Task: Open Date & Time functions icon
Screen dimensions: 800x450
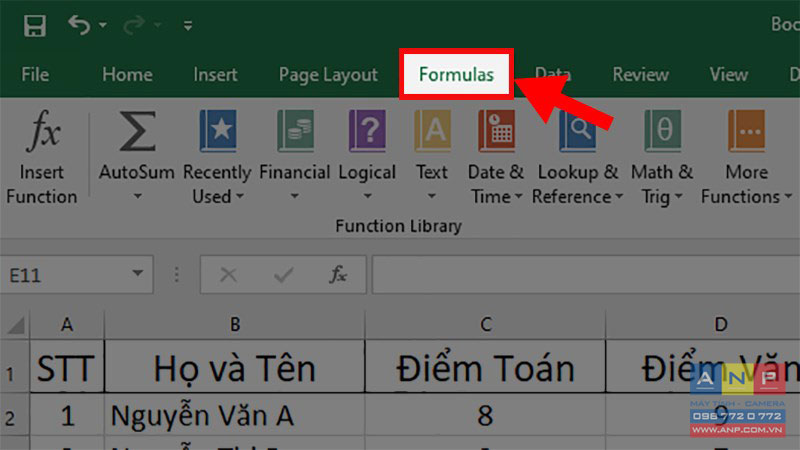Action: 496,131
